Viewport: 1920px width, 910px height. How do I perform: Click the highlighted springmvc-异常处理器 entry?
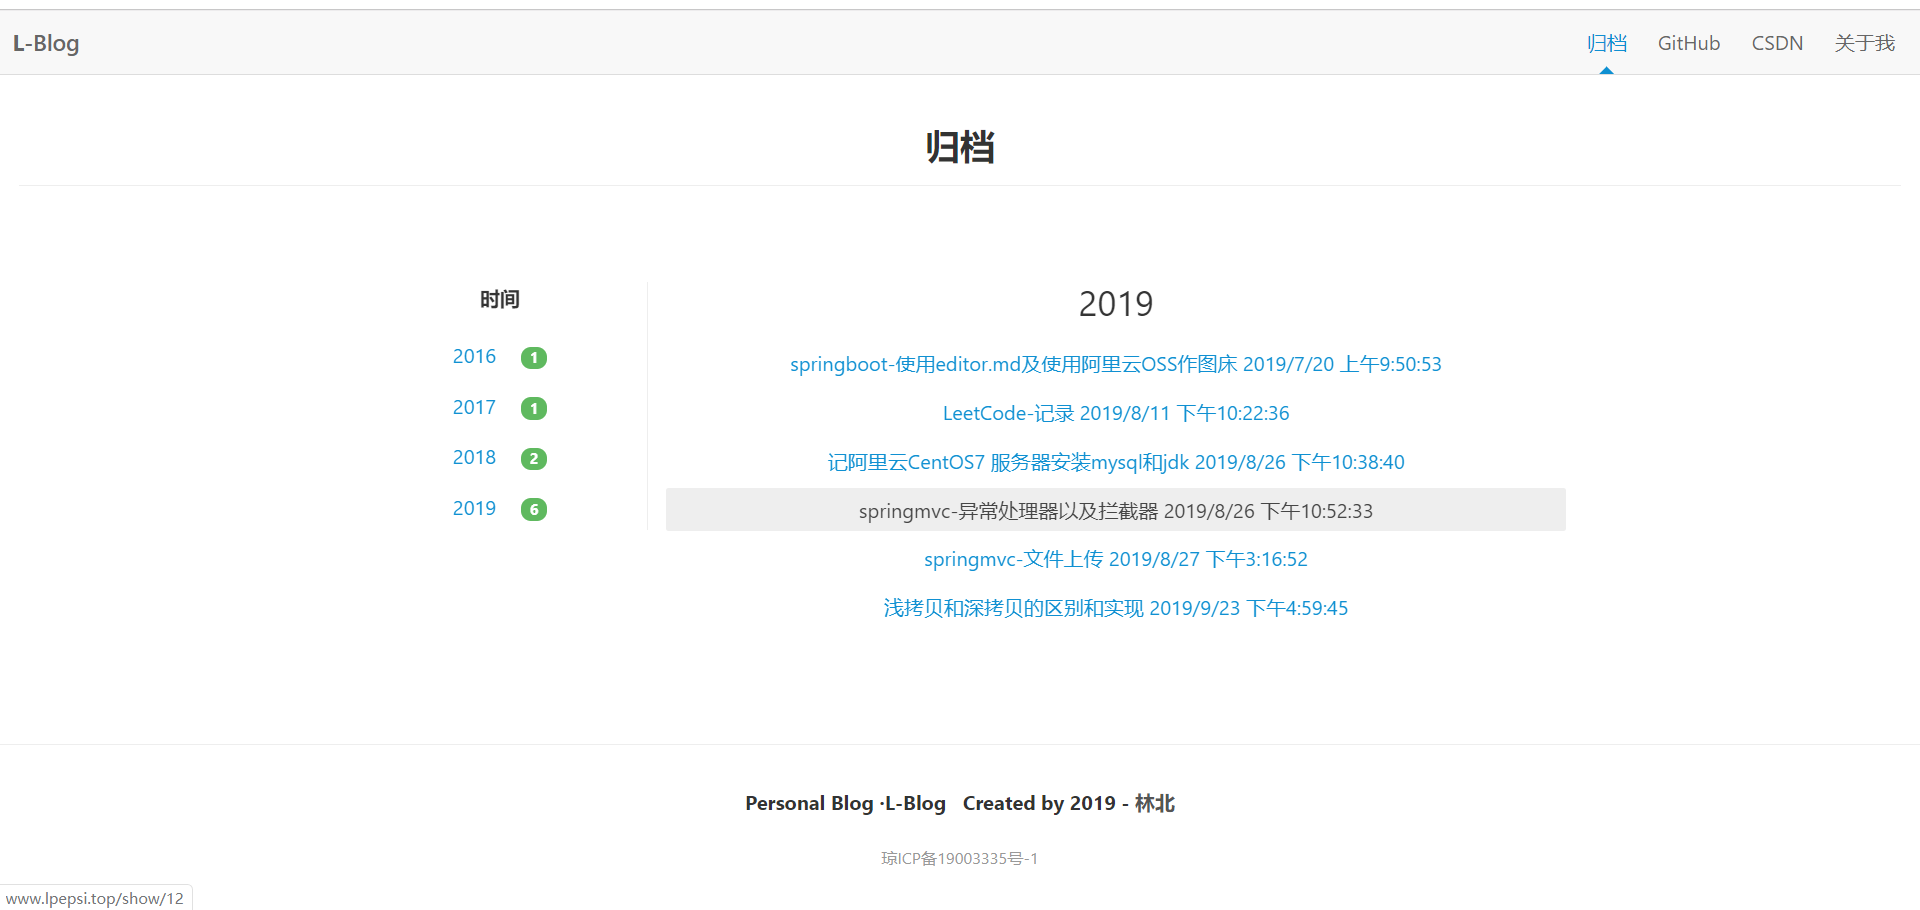click(1115, 510)
